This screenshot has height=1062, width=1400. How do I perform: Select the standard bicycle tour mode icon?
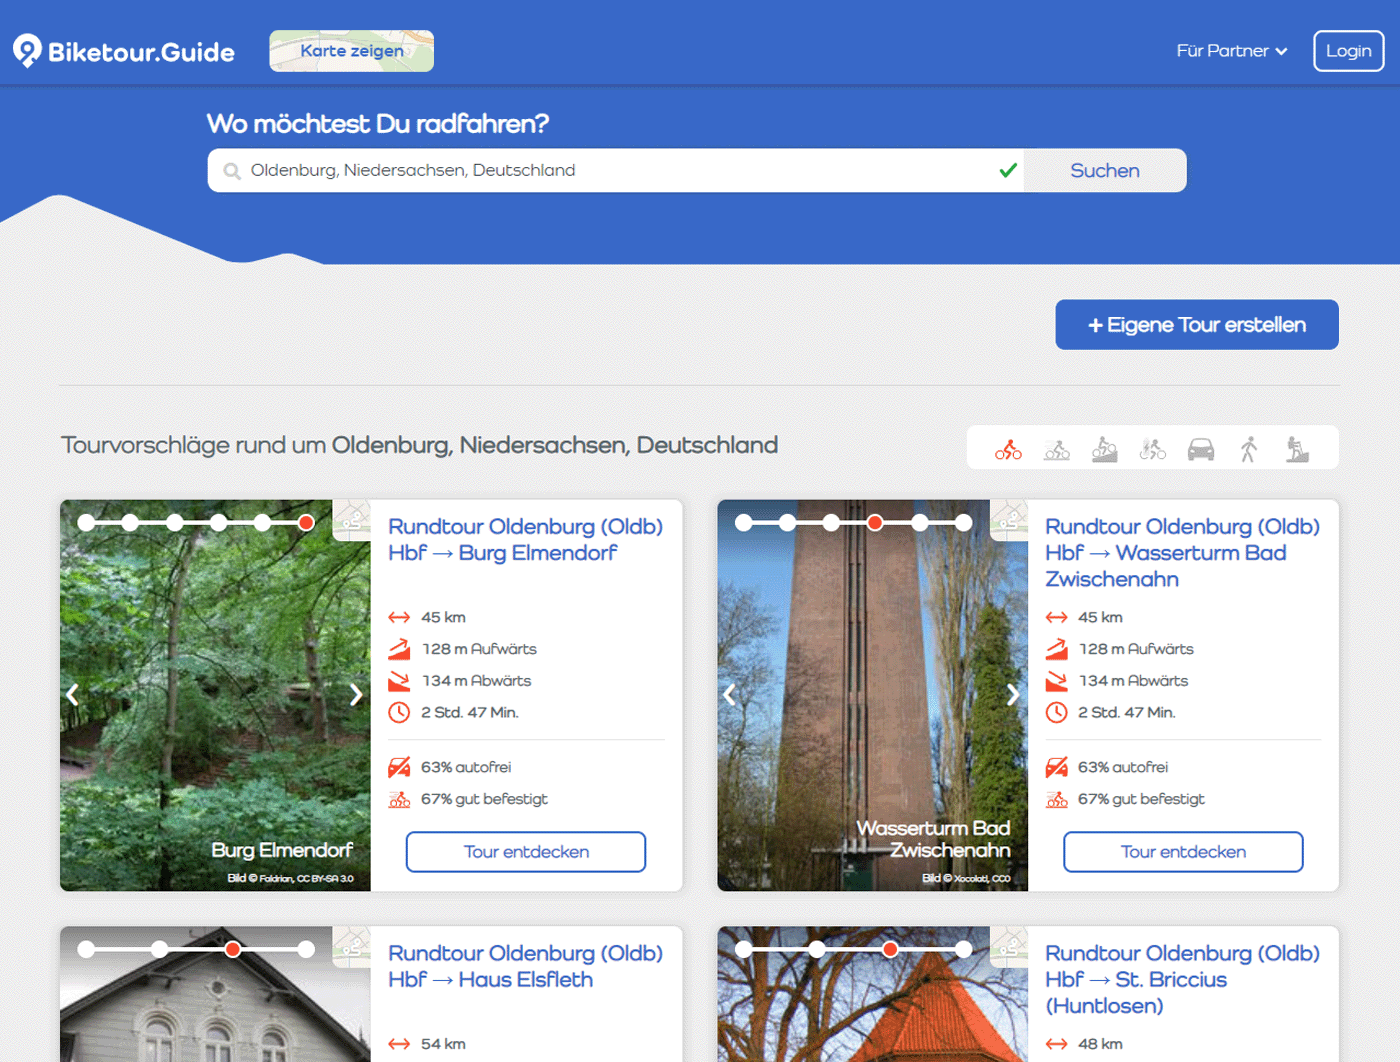click(x=1008, y=450)
